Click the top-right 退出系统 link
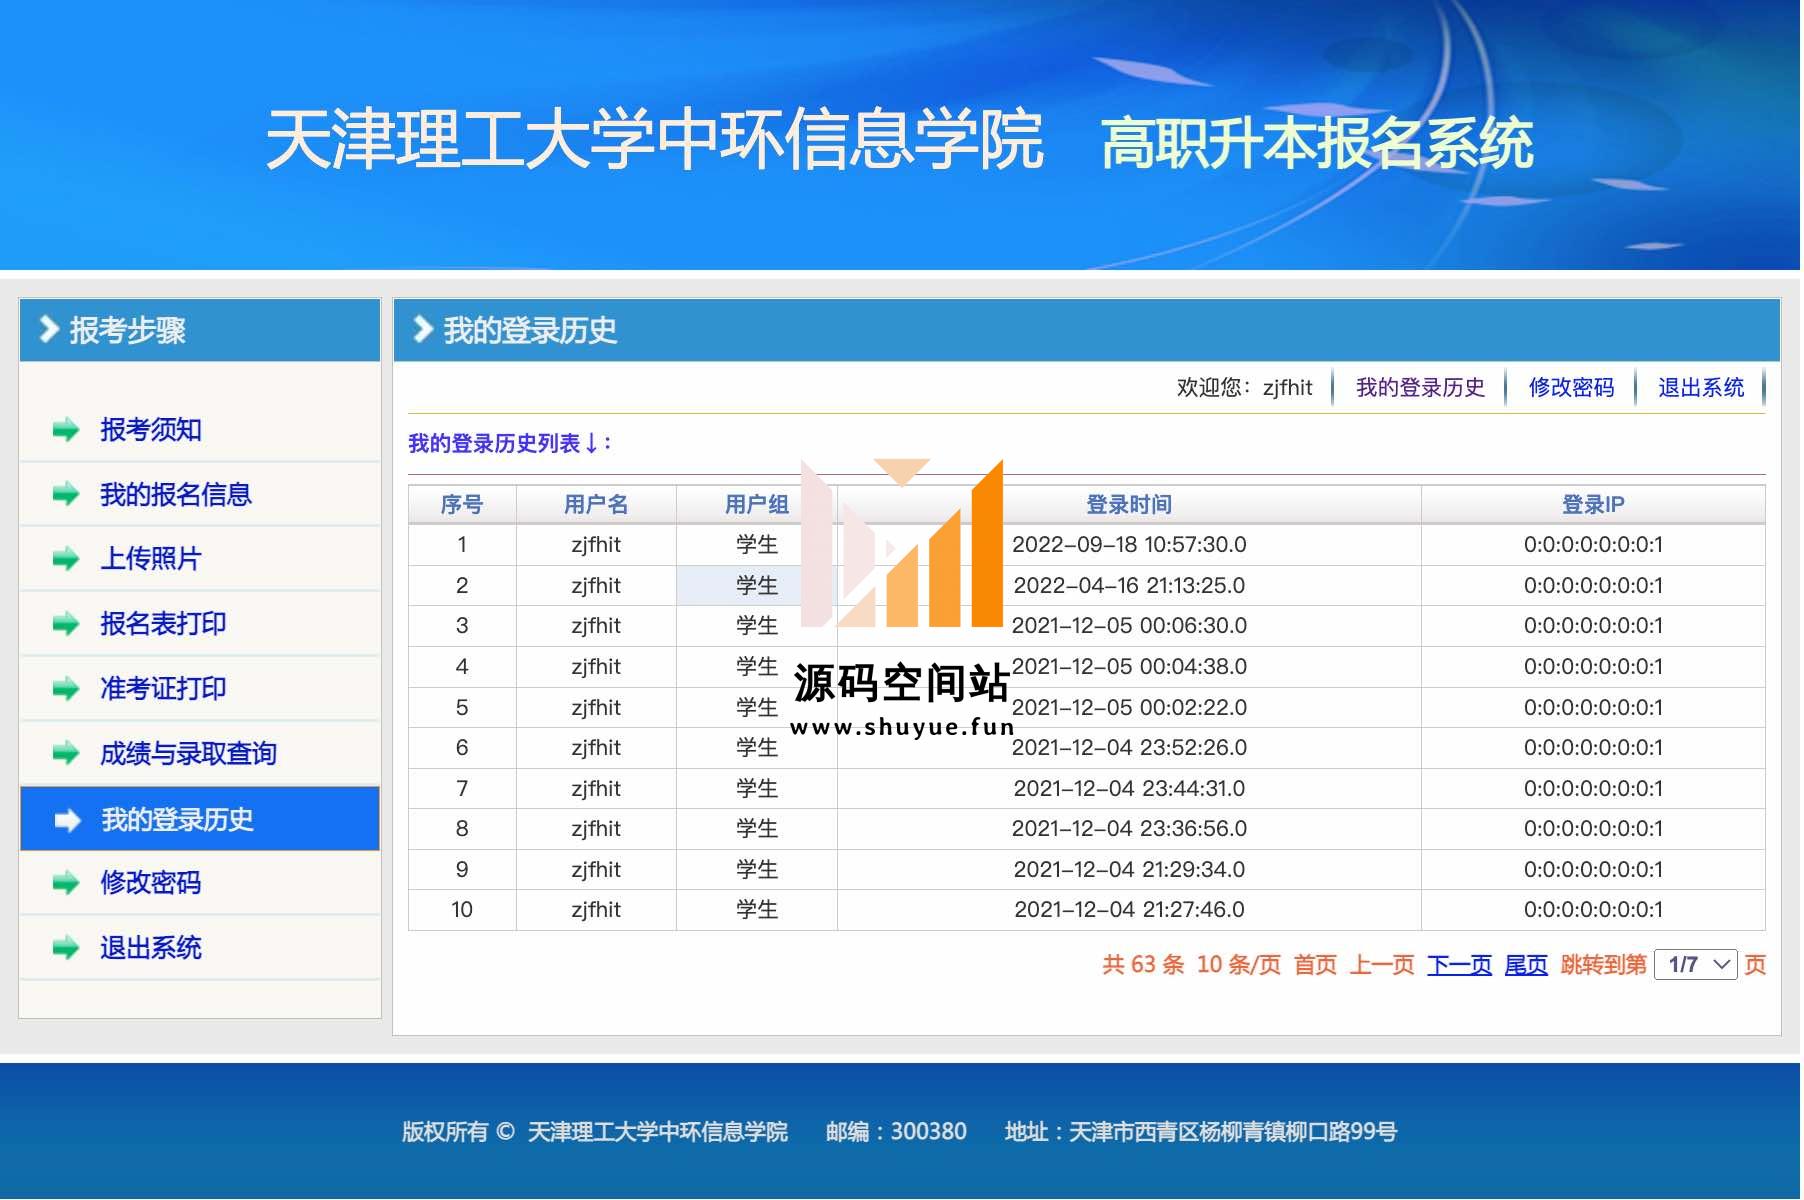This screenshot has height=1200, width=1804. [x=1701, y=388]
